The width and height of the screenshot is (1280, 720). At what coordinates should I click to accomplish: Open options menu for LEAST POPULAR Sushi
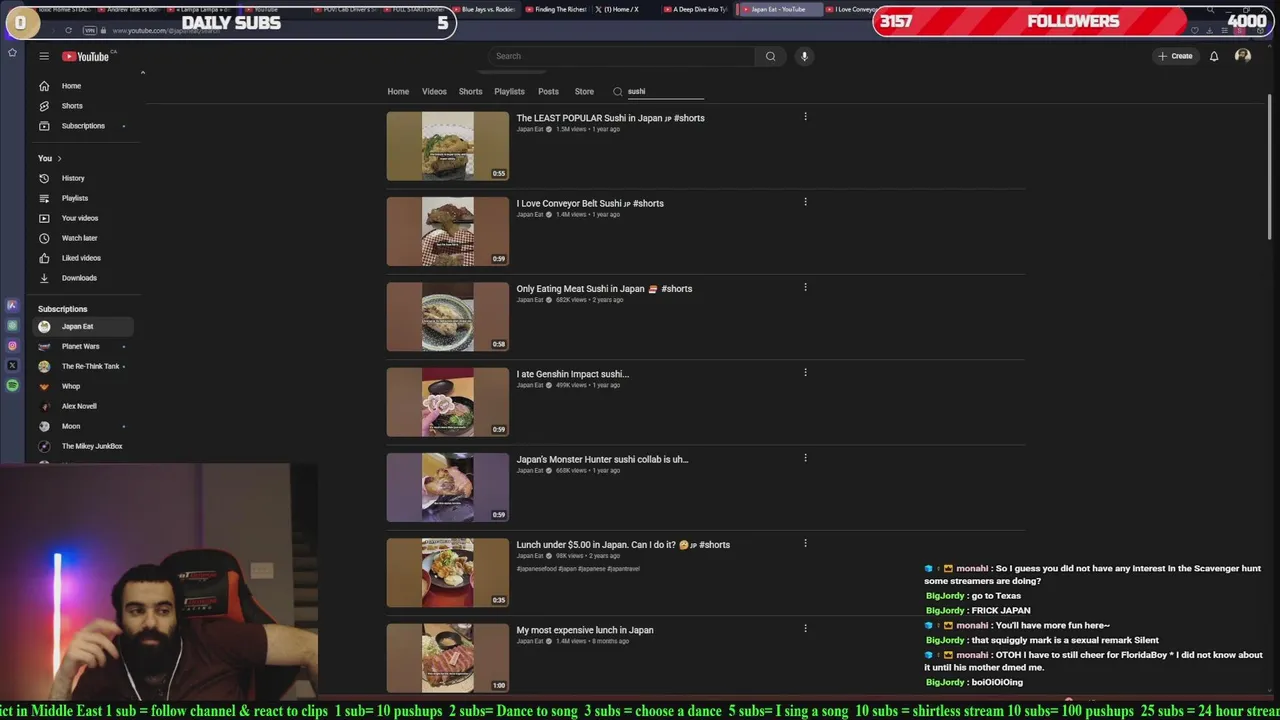(805, 117)
